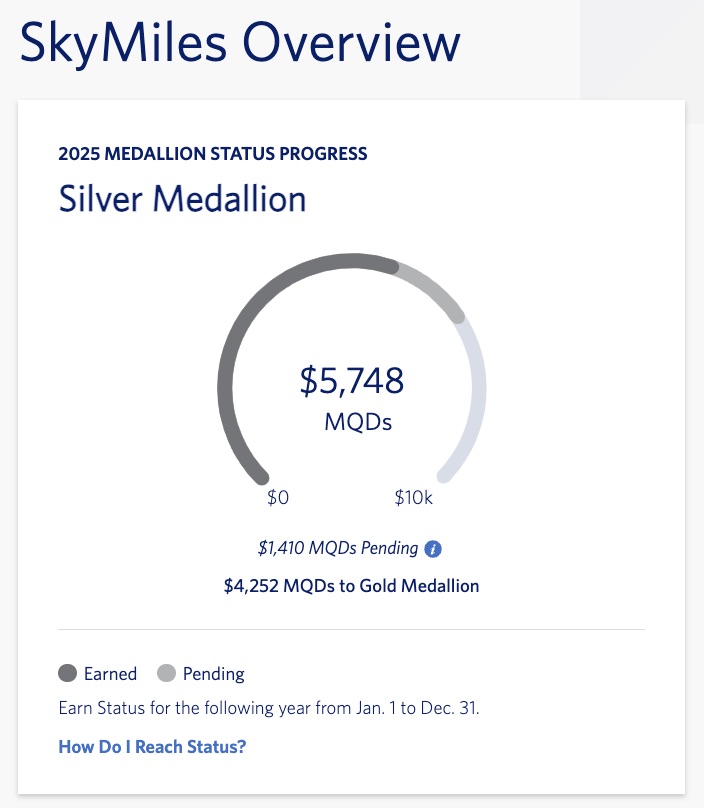
Task: Click the 'SkyMiles Overview' page title
Action: tap(239, 42)
